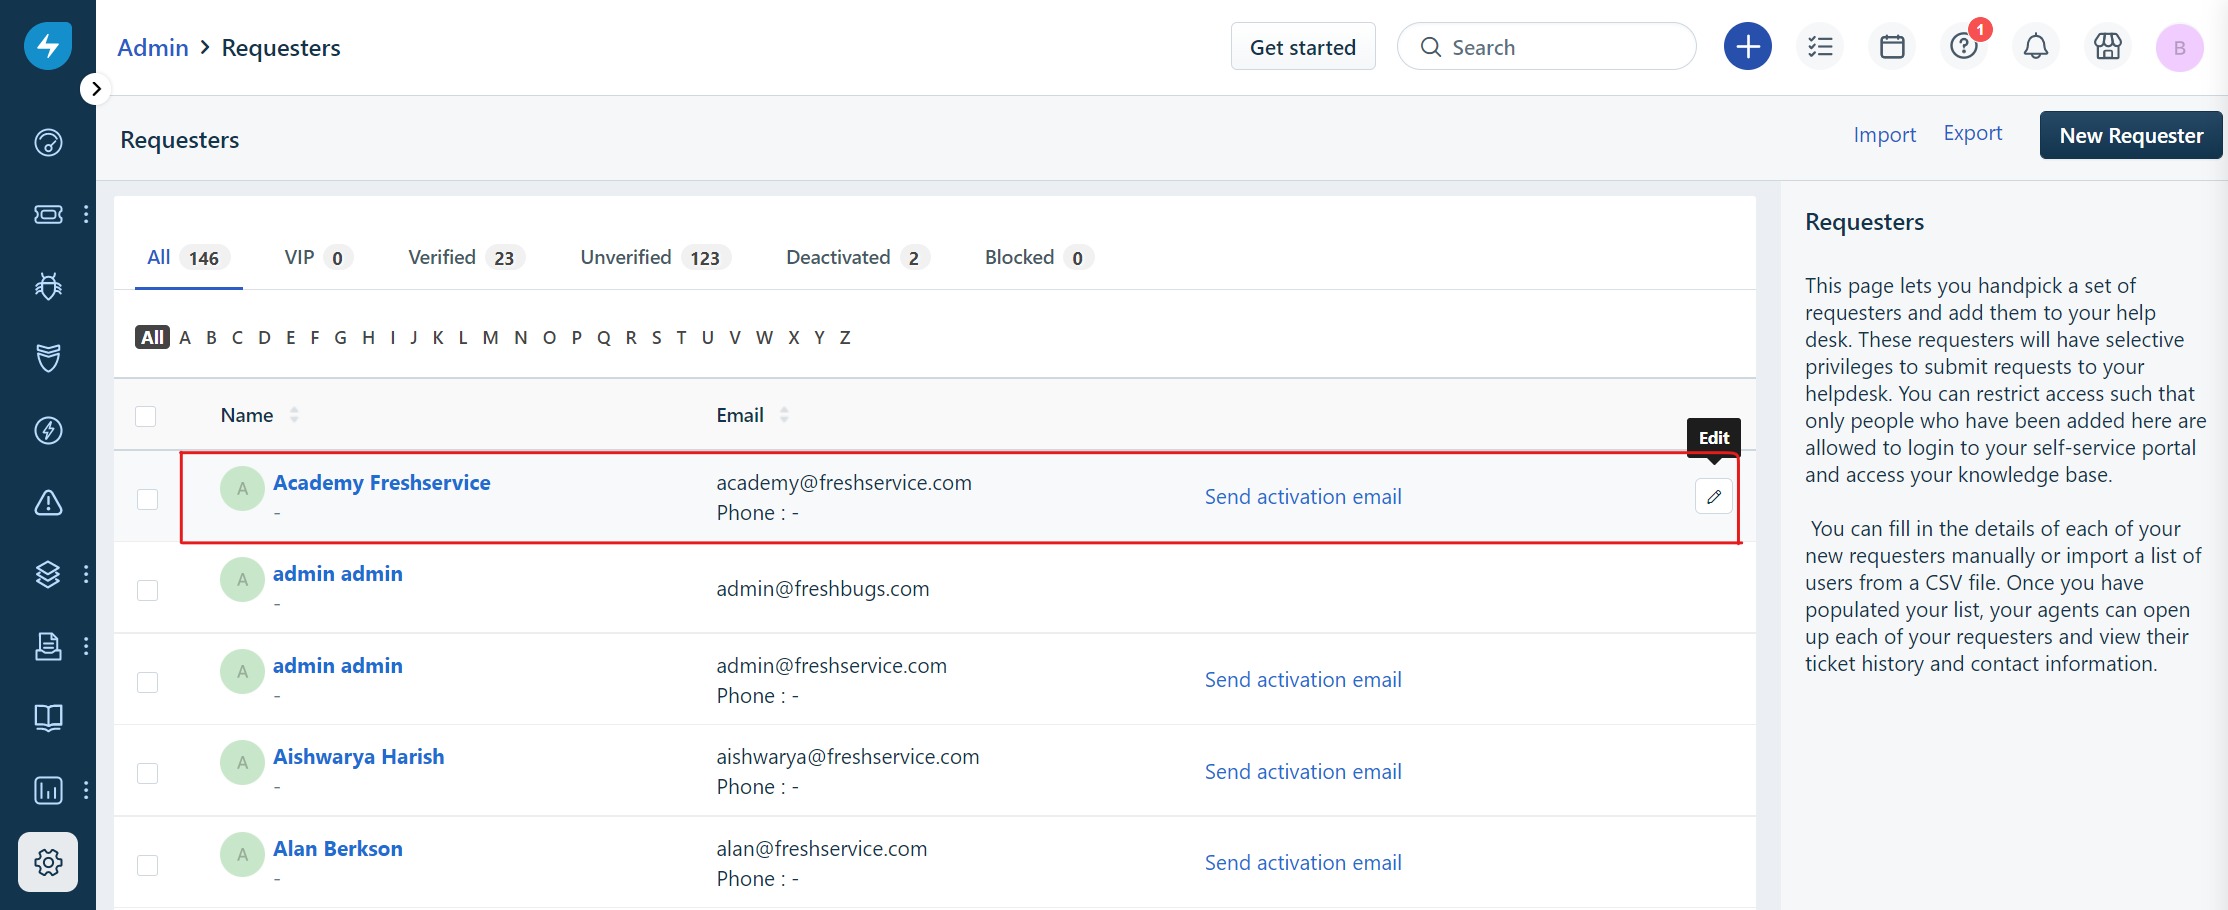Click the Export link
The height and width of the screenshot is (910, 2228).
click(x=1972, y=133)
